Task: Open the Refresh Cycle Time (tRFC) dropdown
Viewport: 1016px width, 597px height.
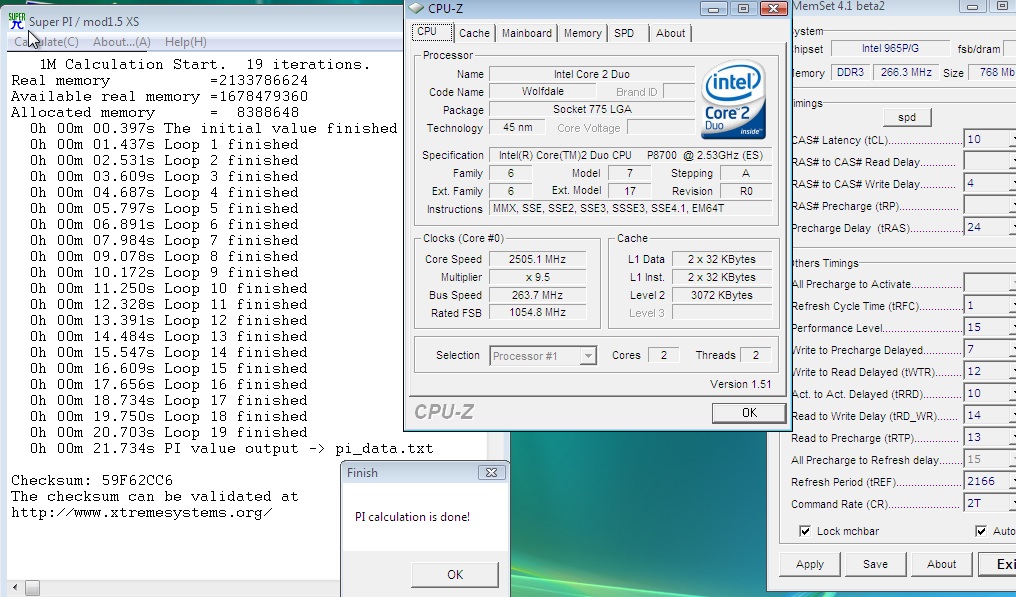Action: [1012, 306]
